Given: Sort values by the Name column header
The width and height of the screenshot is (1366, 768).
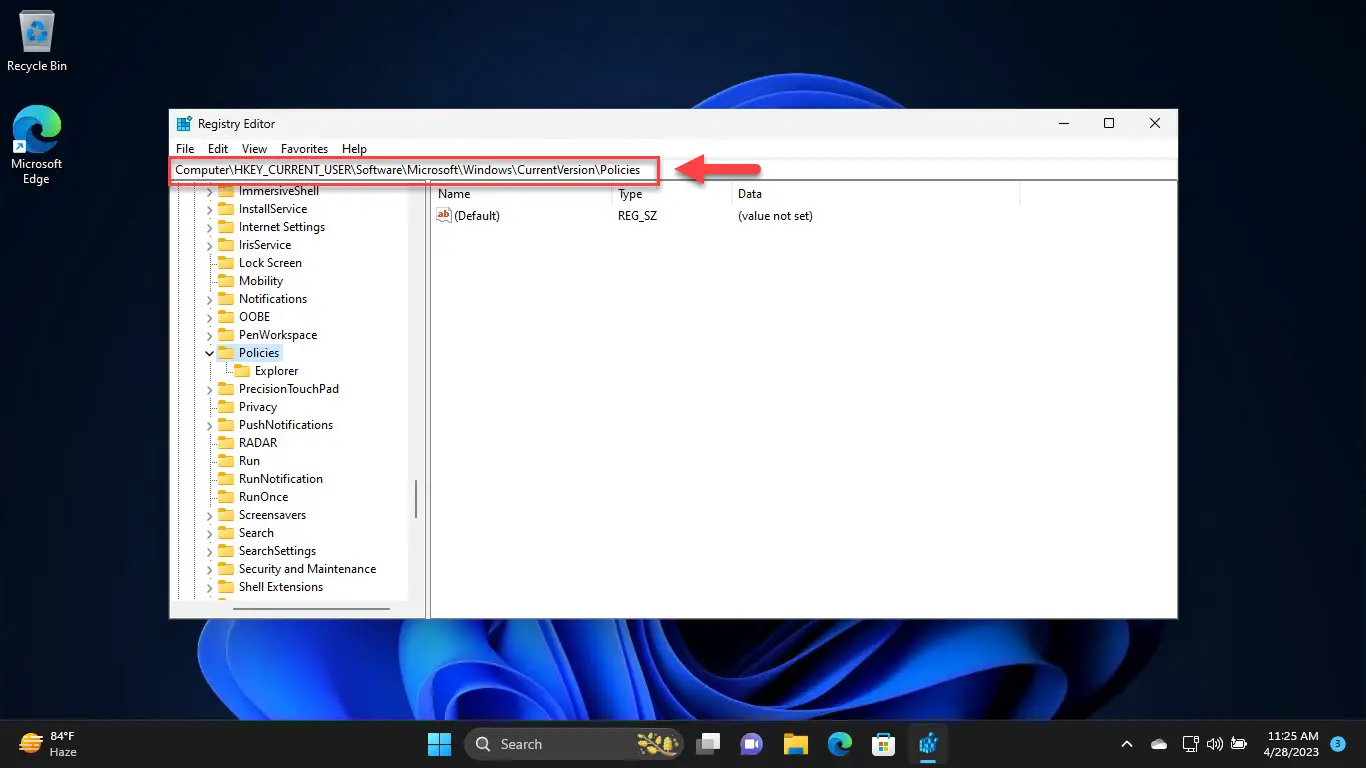Looking at the screenshot, I should click(521, 194).
